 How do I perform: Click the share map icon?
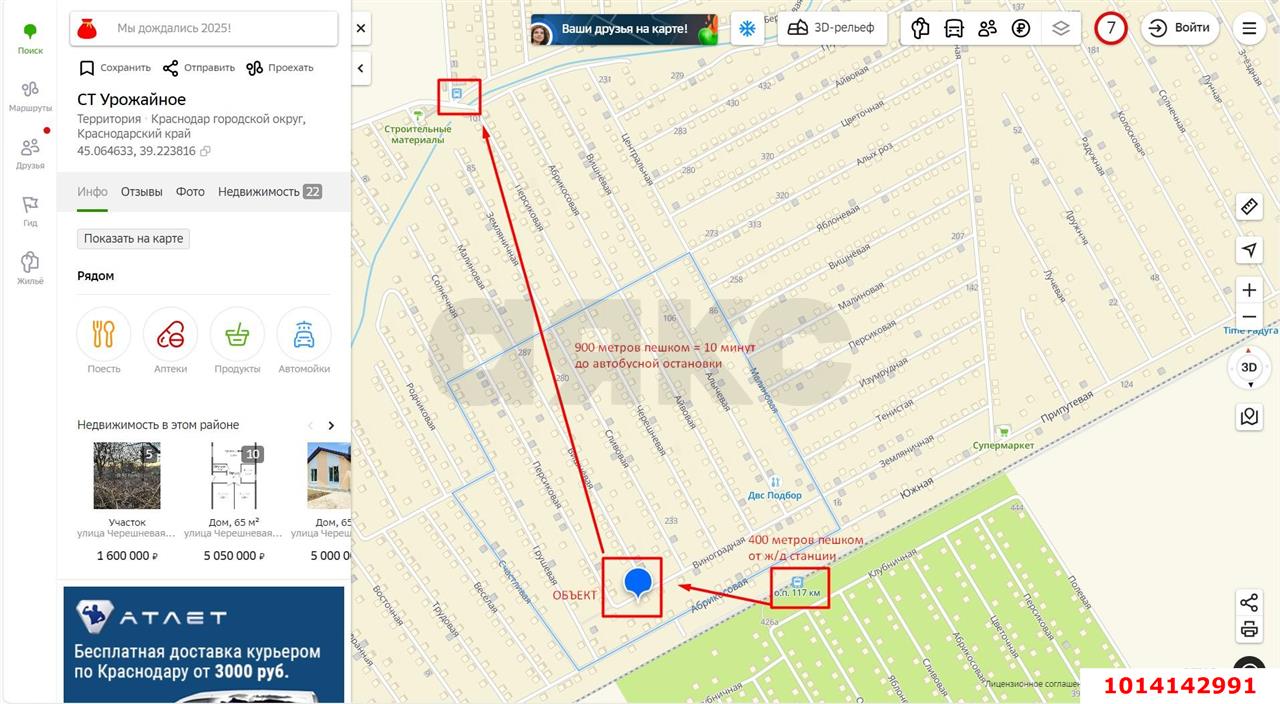point(1249,602)
